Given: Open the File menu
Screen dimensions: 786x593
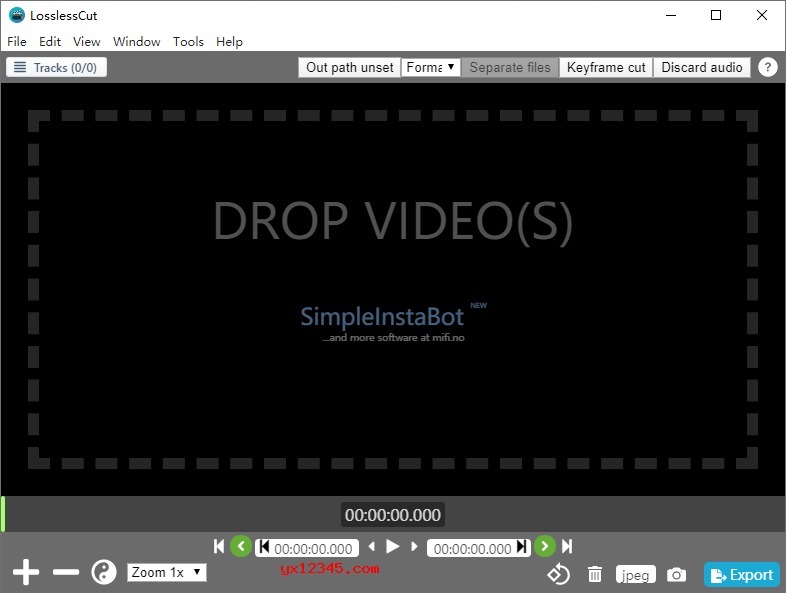Looking at the screenshot, I should tap(16, 41).
